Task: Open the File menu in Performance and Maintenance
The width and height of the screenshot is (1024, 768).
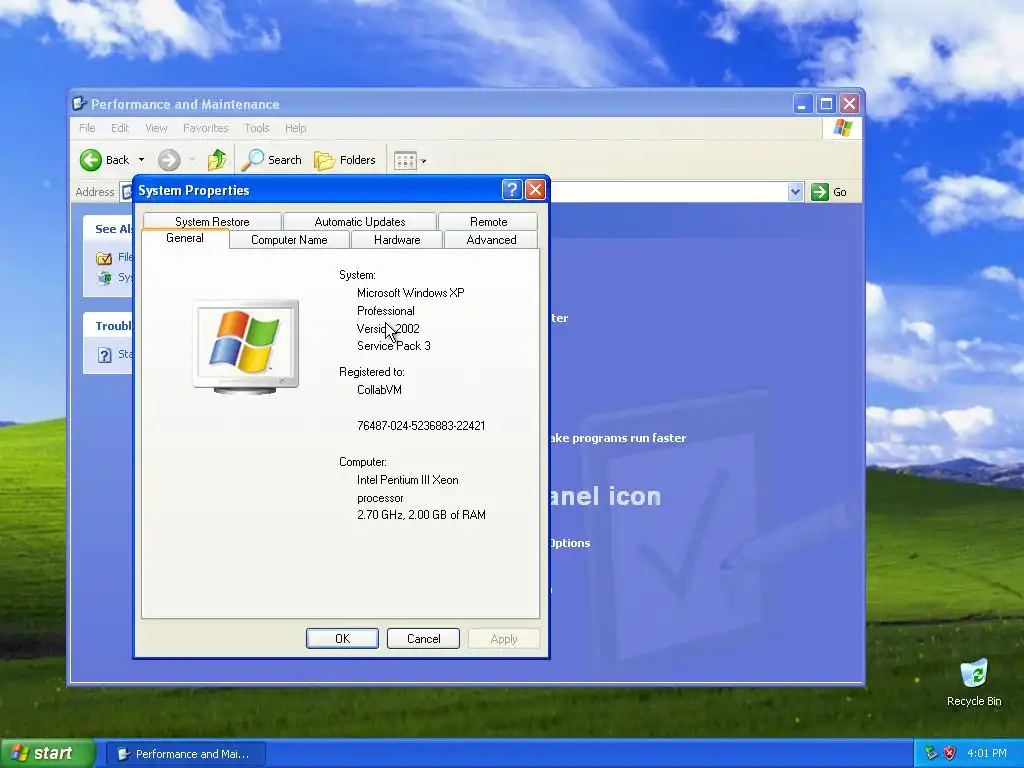Action: click(x=87, y=128)
